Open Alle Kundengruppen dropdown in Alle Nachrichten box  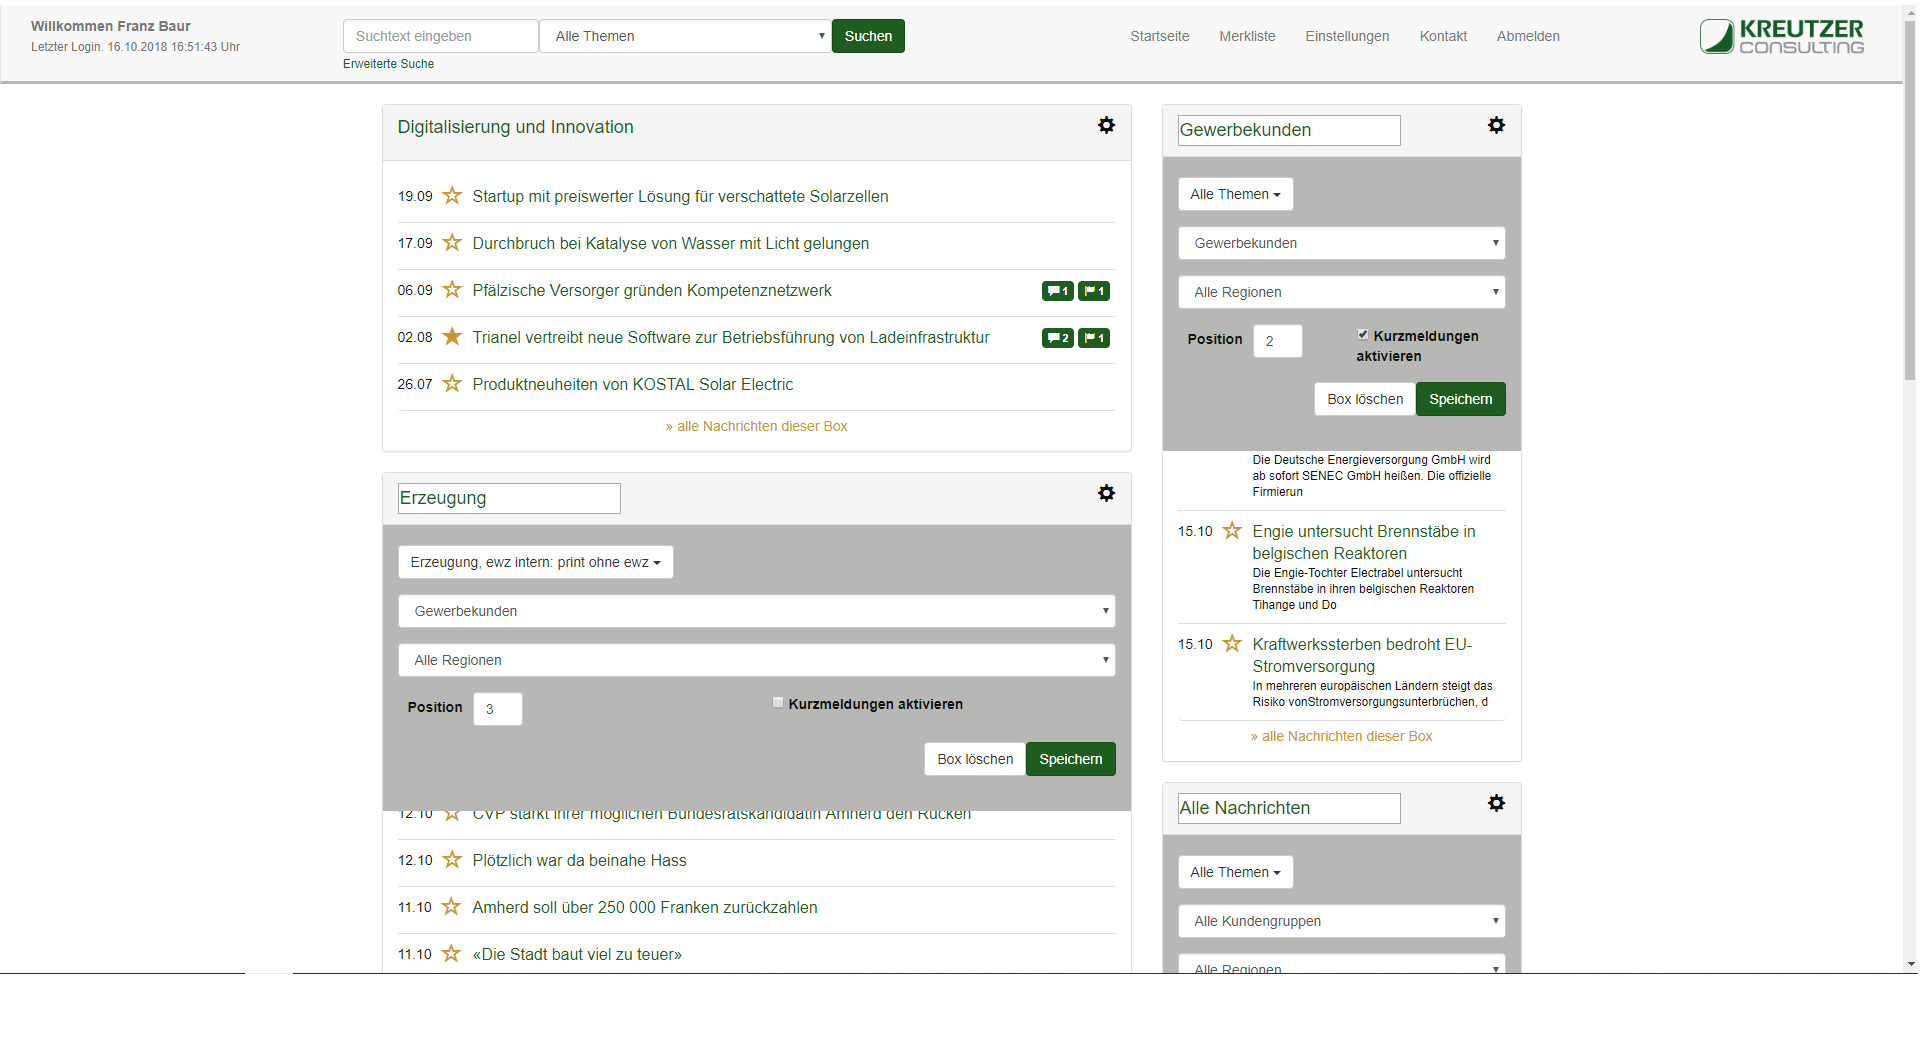[1341, 921]
